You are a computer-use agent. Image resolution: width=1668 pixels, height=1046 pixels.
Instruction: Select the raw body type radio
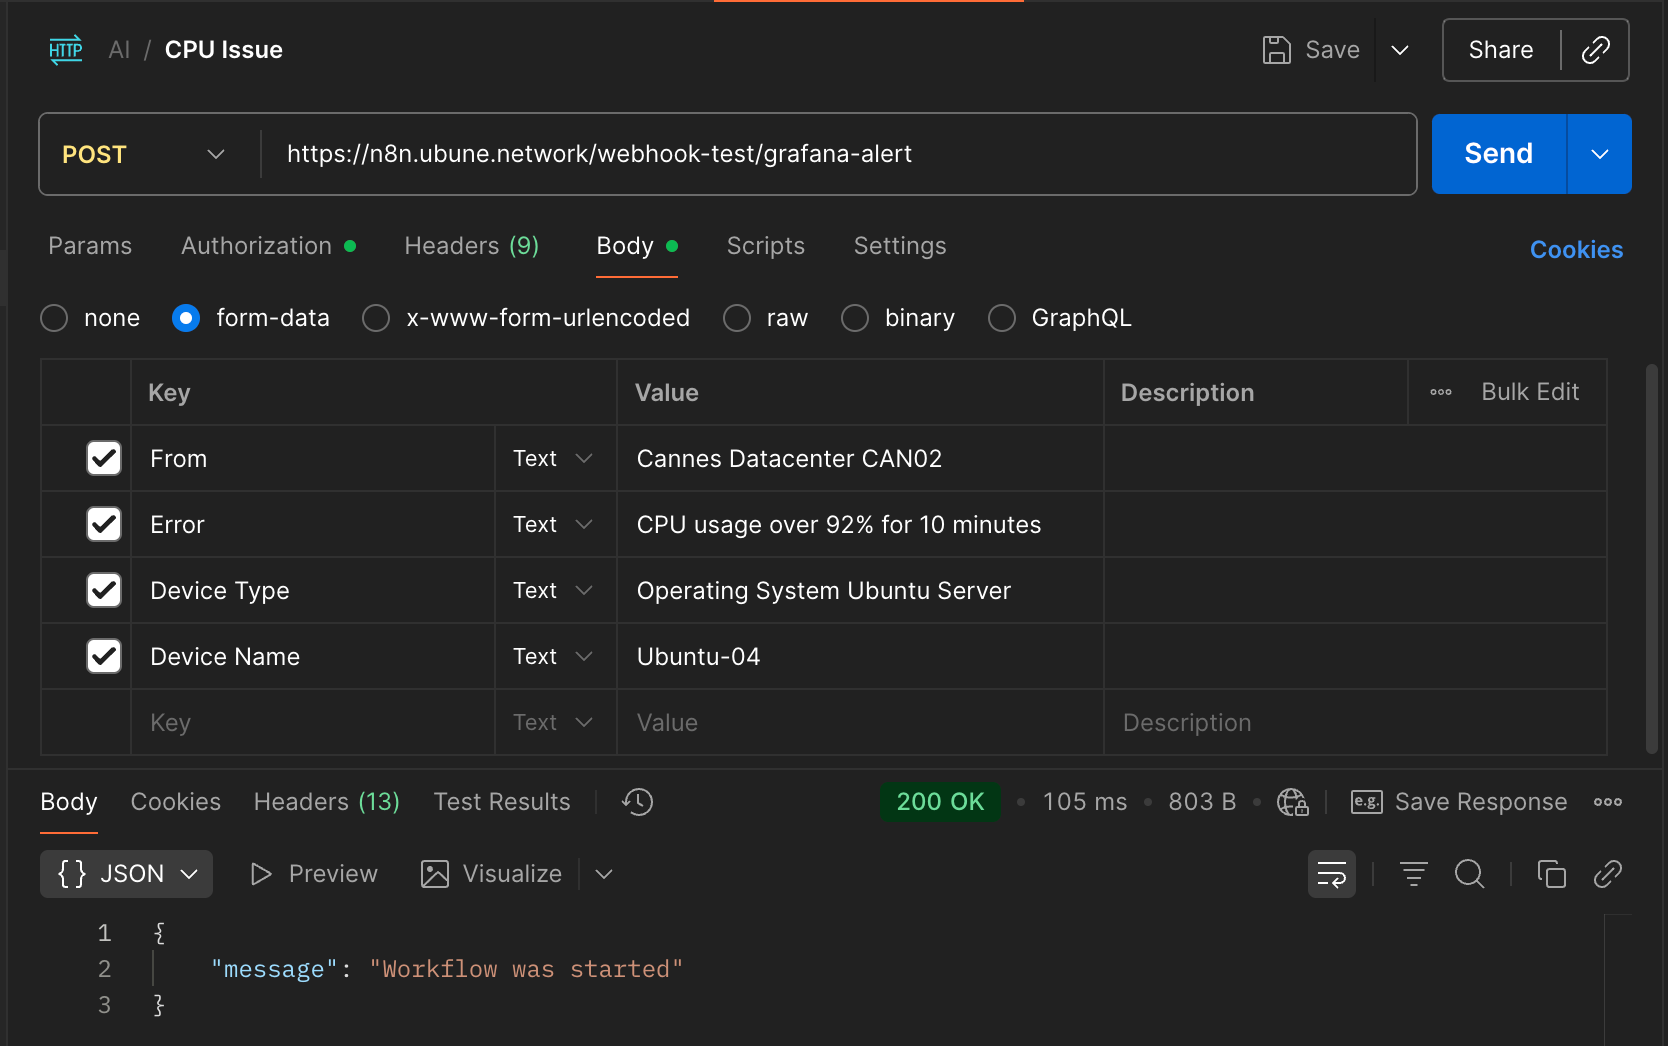coord(737,318)
